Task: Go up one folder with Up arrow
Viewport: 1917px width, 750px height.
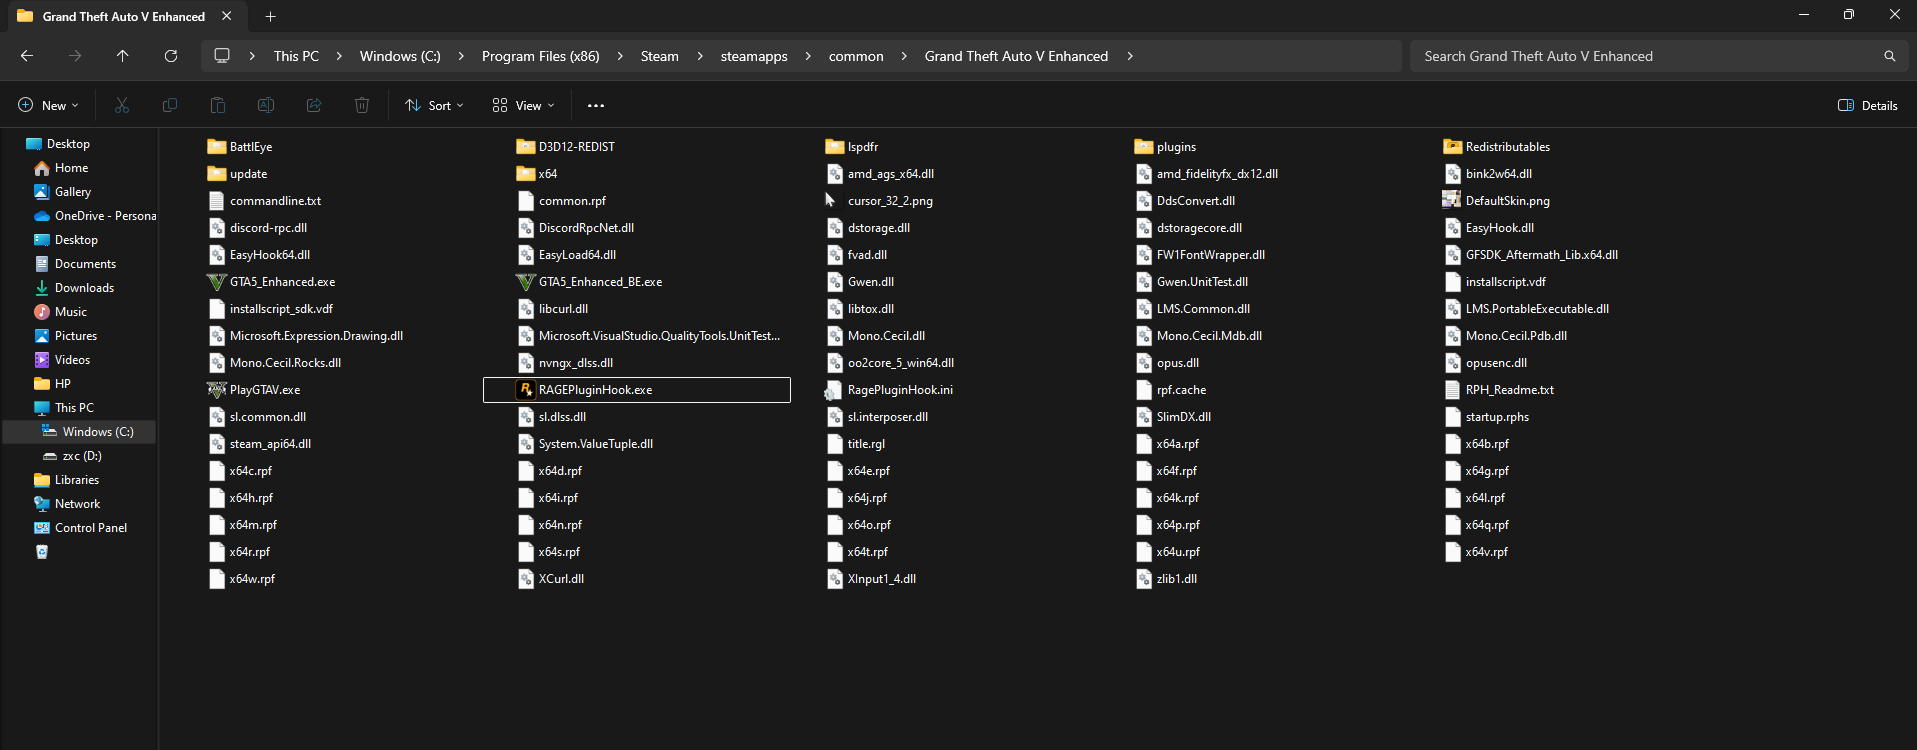Action: point(123,56)
